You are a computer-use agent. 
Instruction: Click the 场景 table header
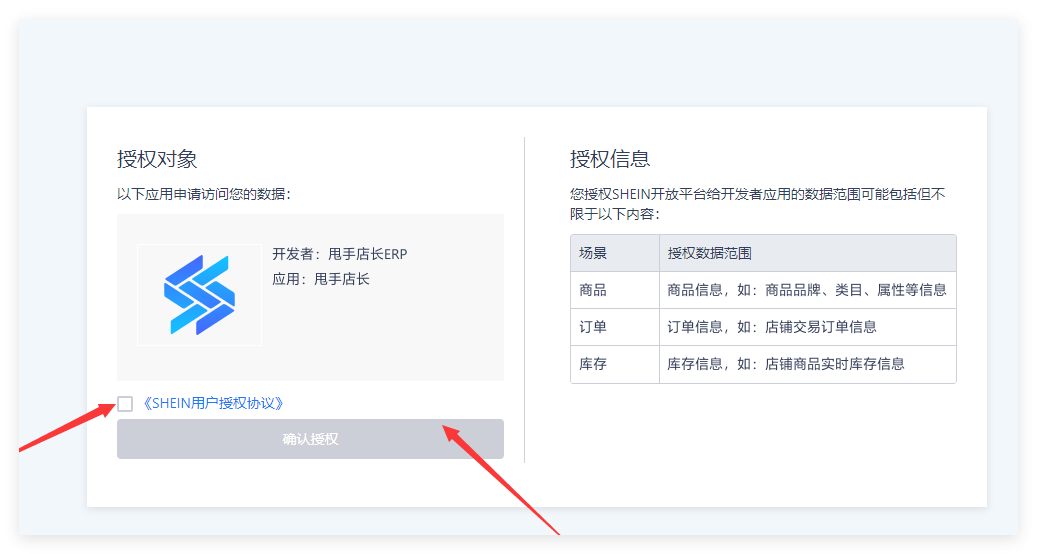point(615,253)
